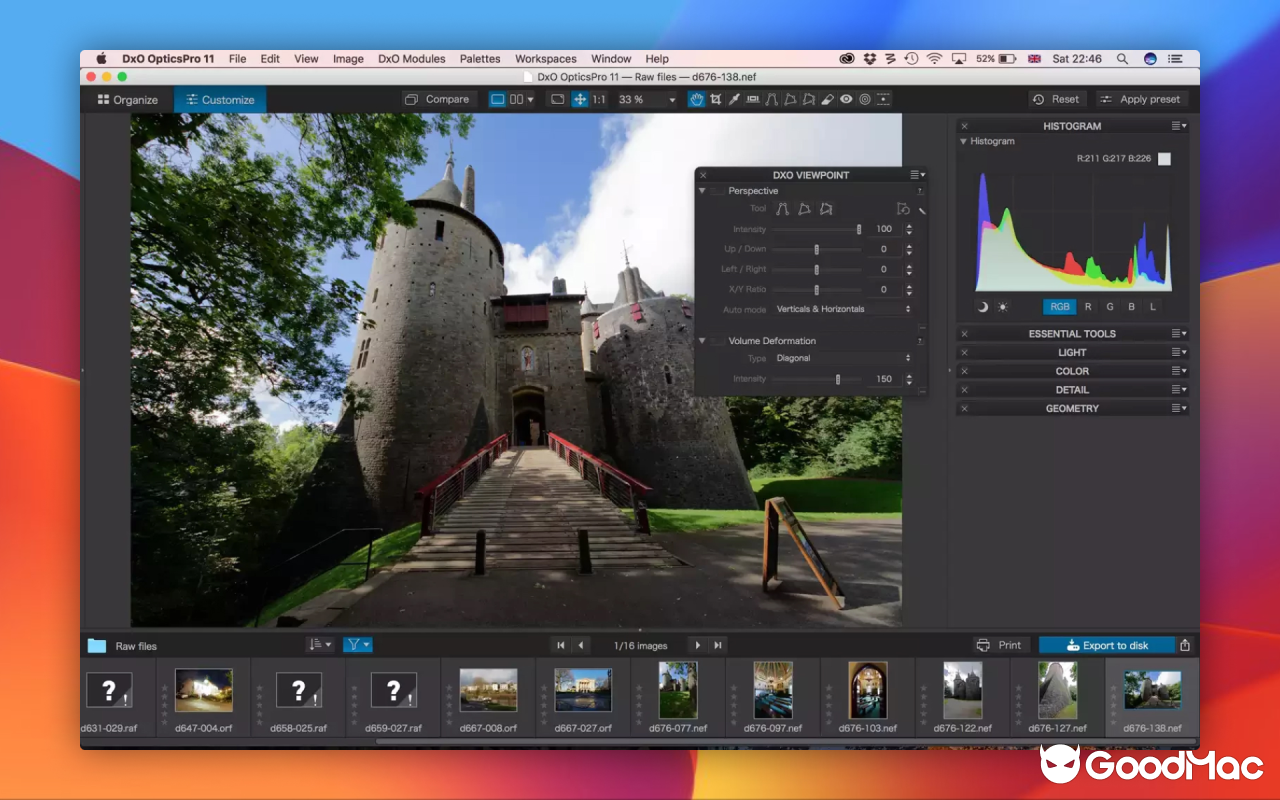Viewport: 1280px width, 800px height.
Task: Click the Export to disk button
Action: coord(1107,645)
